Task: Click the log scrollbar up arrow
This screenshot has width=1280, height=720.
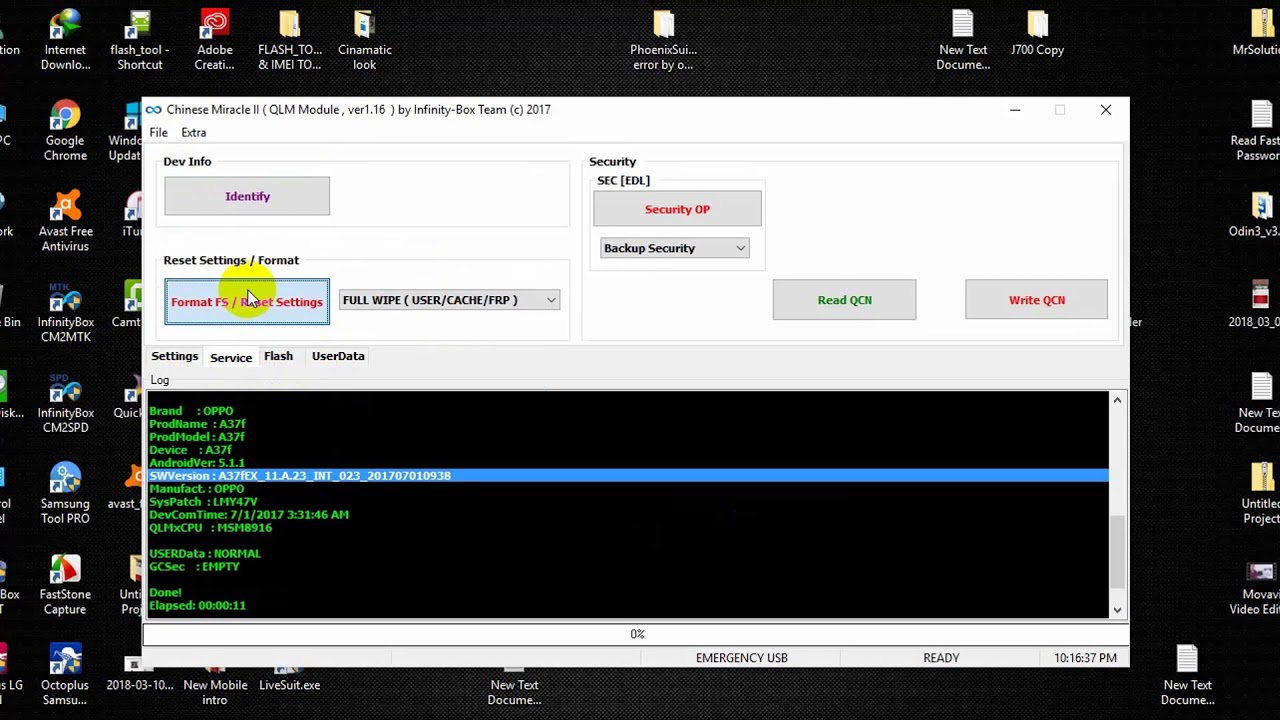Action: [x=1117, y=400]
